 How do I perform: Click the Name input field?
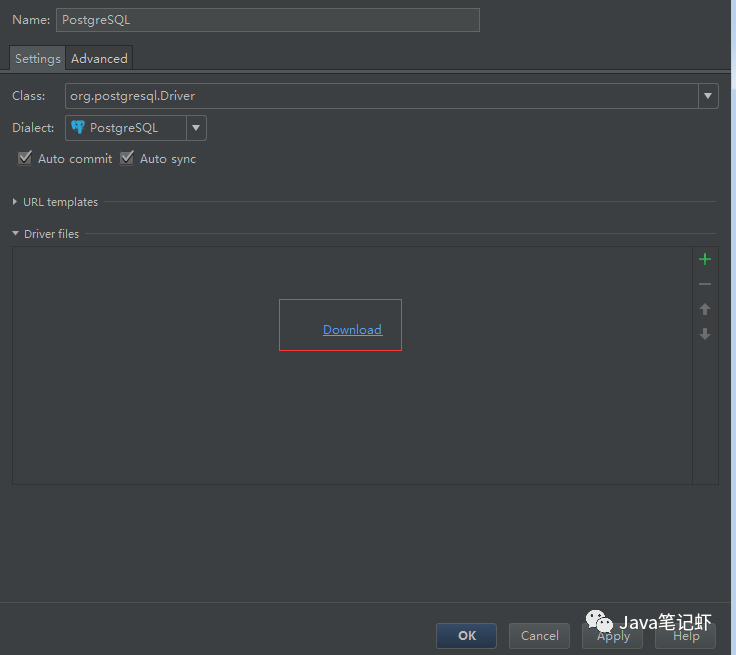point(268,20)
